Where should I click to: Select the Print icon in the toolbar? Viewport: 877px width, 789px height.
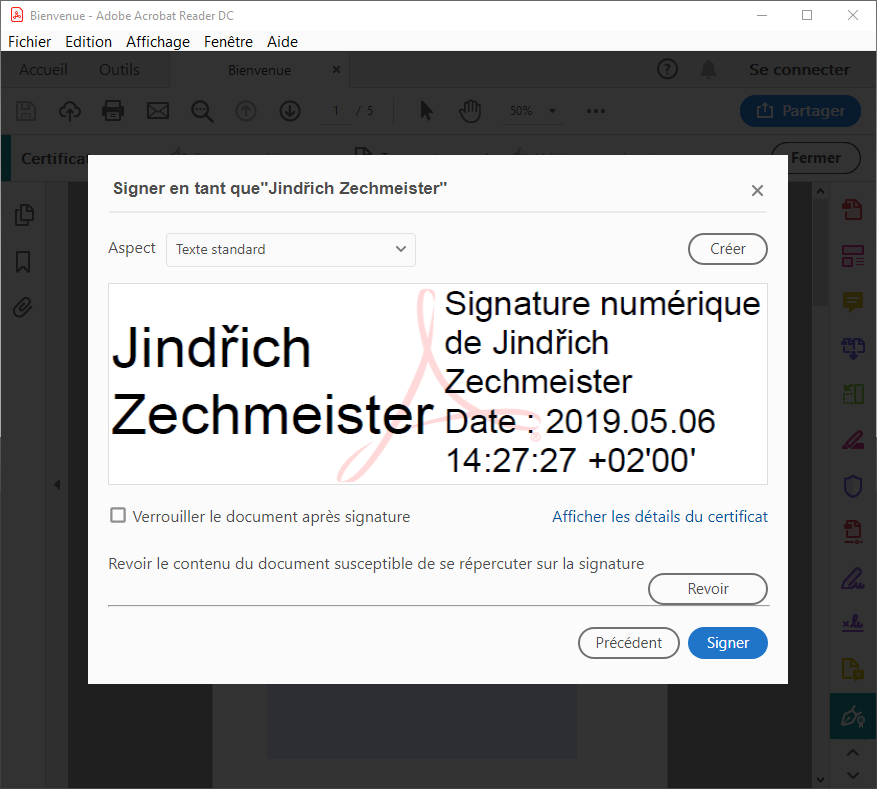pyautogui.click(x=113, y=111)
